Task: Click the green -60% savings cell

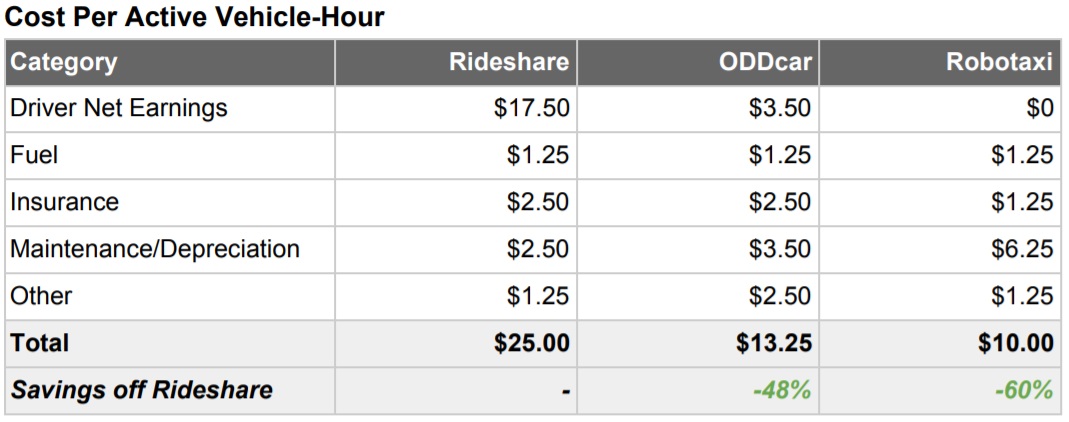Action: [1024, 390]
